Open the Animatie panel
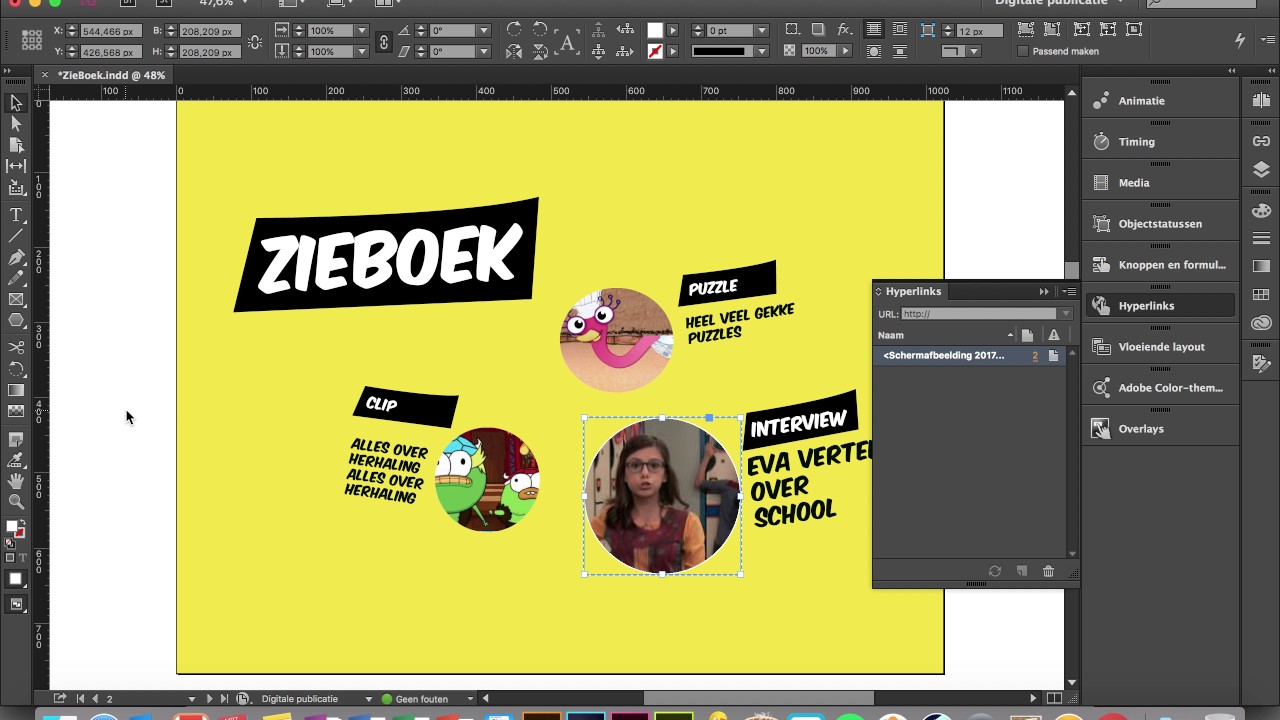This screenshot has height=720, width=1280. click(x=1160, y=101)
